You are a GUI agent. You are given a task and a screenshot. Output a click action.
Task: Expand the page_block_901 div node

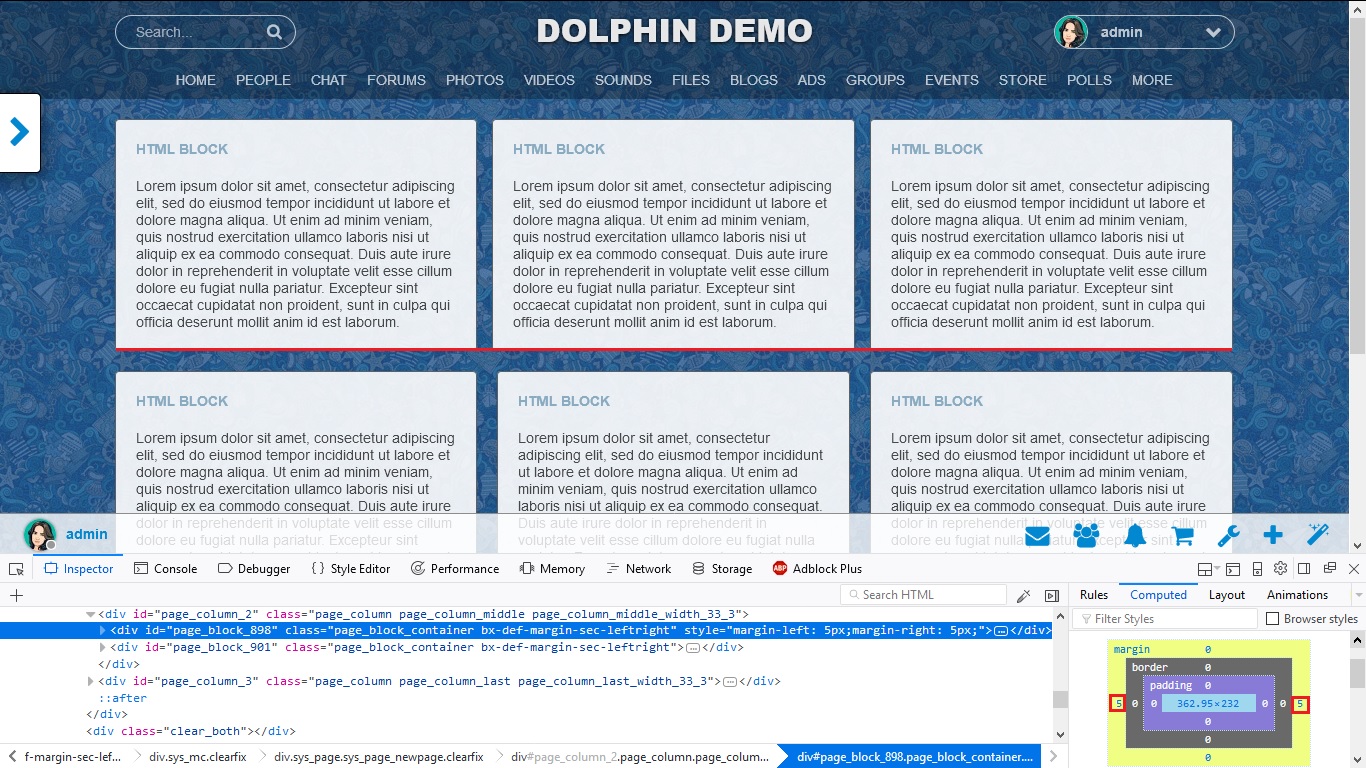click(x=103, y=648)
